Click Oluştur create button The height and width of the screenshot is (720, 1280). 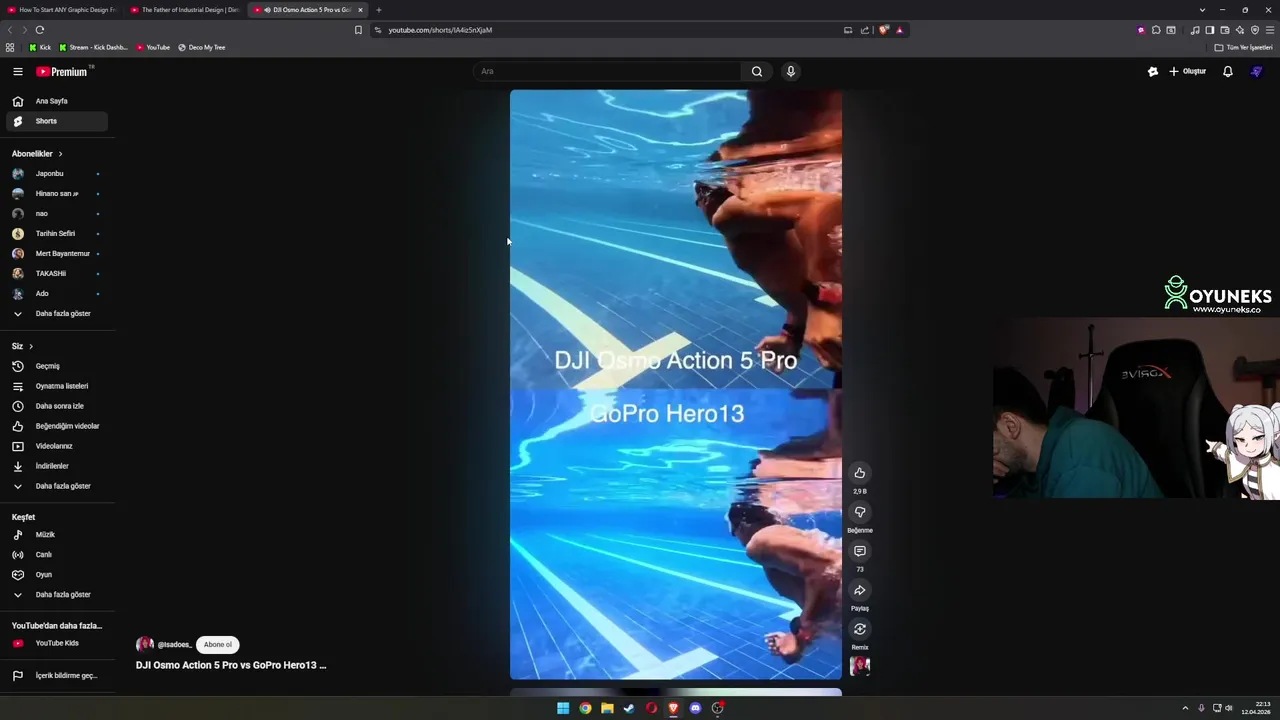pyautogui.click(x=1188, y=71)
